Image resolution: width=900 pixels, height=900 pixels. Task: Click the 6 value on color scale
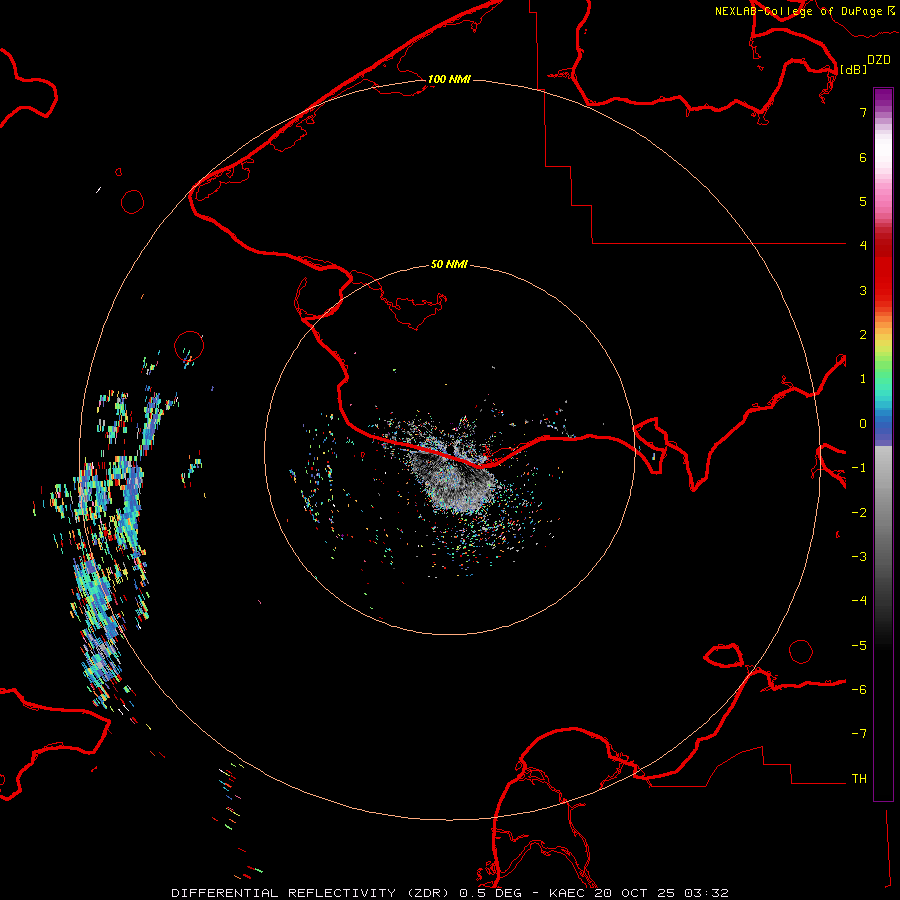click(x=863, y=157)
